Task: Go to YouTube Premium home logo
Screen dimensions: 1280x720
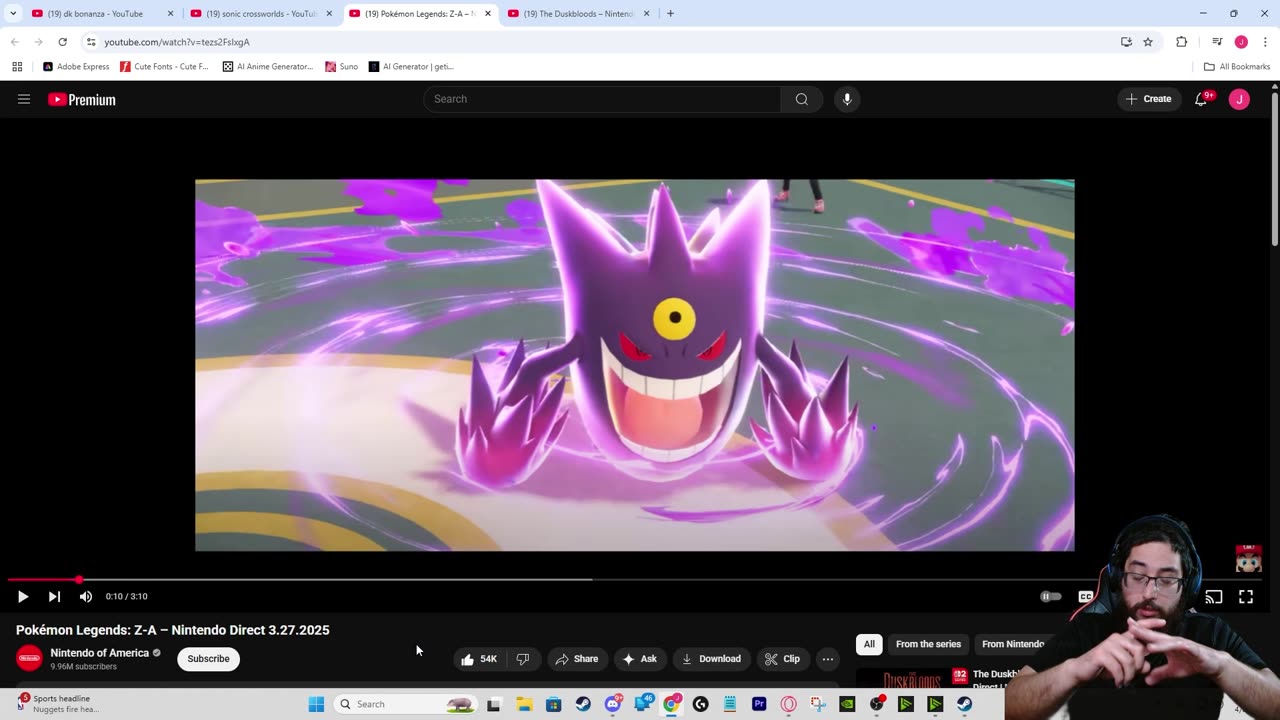Action: (x=82, y=99)
